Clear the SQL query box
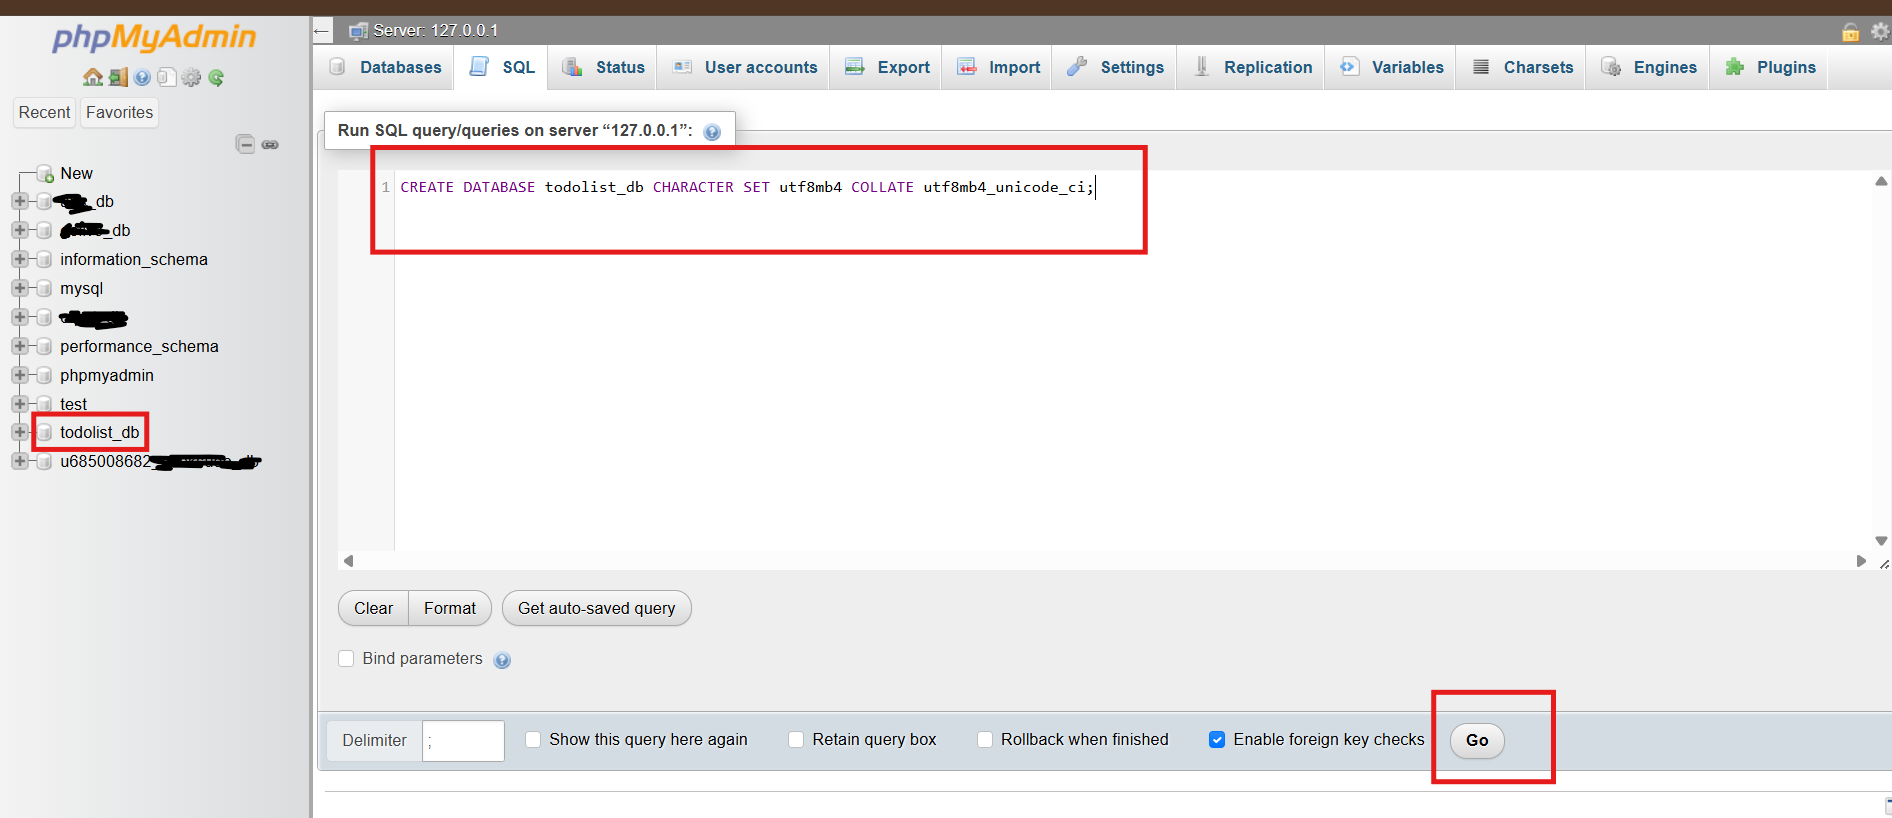 [373, 608]
